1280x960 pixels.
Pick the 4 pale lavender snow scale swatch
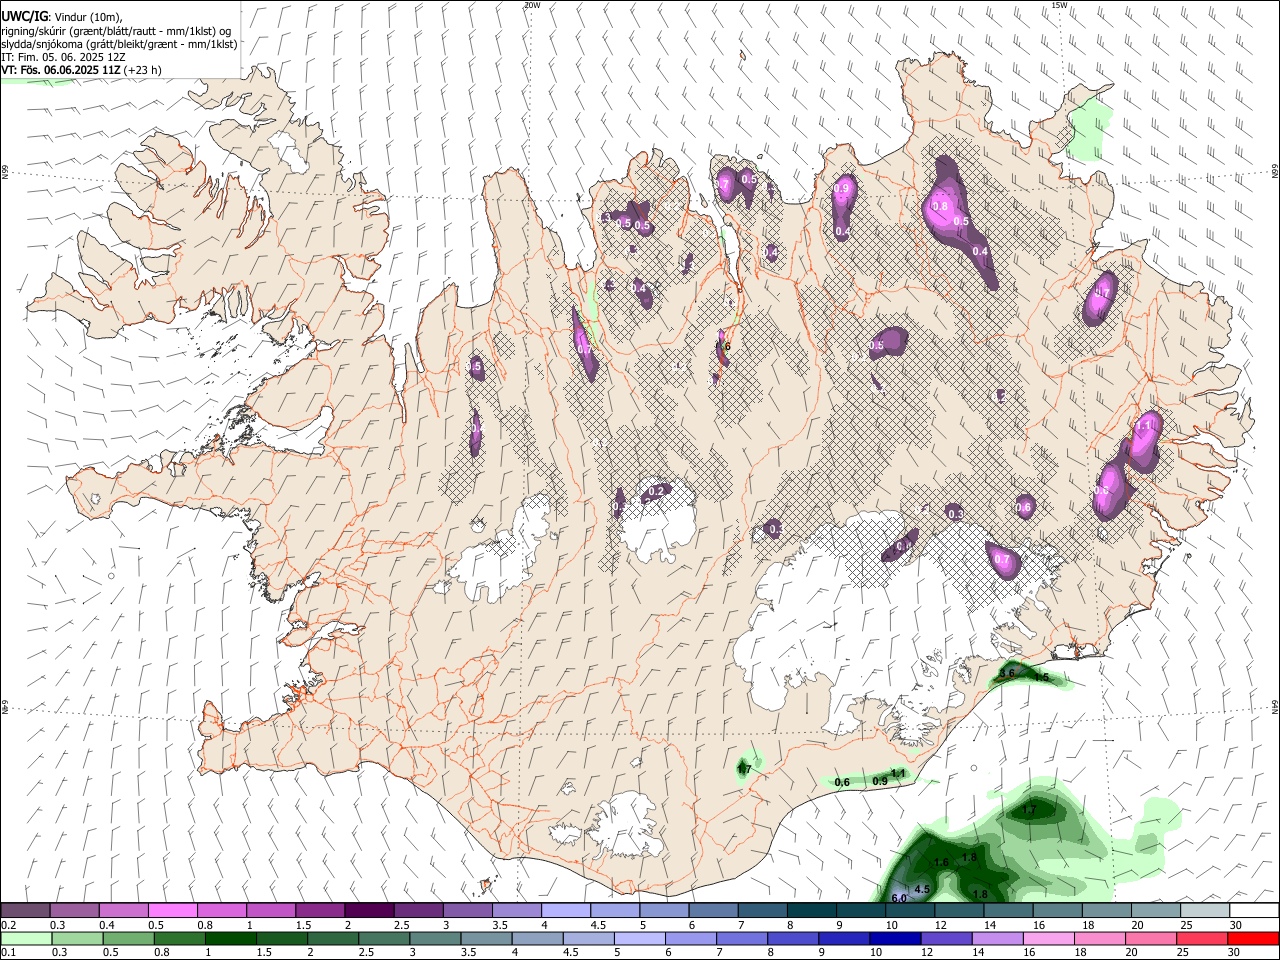coord(565,911)
